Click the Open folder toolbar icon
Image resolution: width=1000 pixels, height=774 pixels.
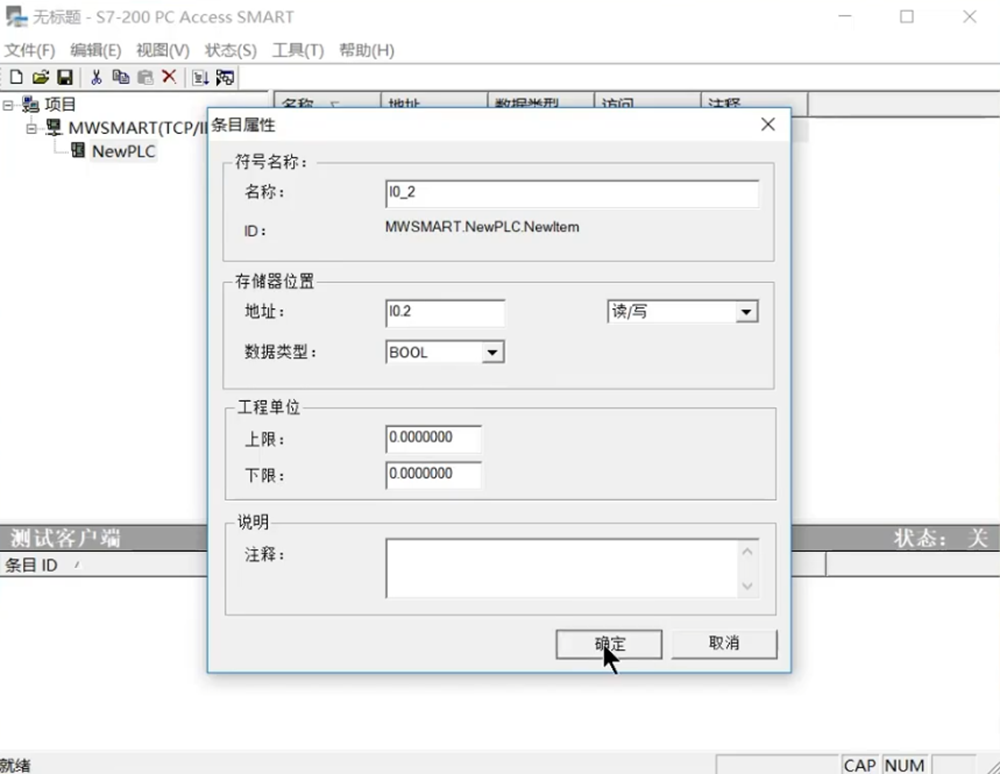(40, 77)
